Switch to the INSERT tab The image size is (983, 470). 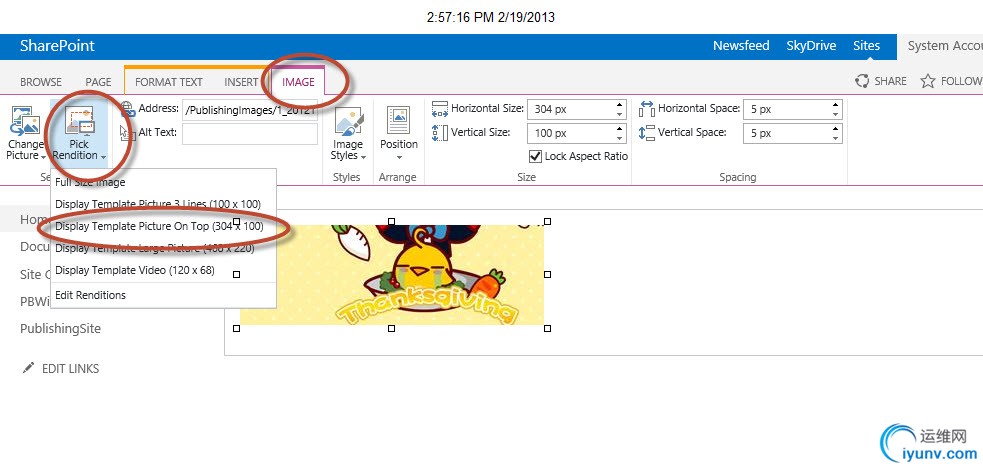(241, 82)
